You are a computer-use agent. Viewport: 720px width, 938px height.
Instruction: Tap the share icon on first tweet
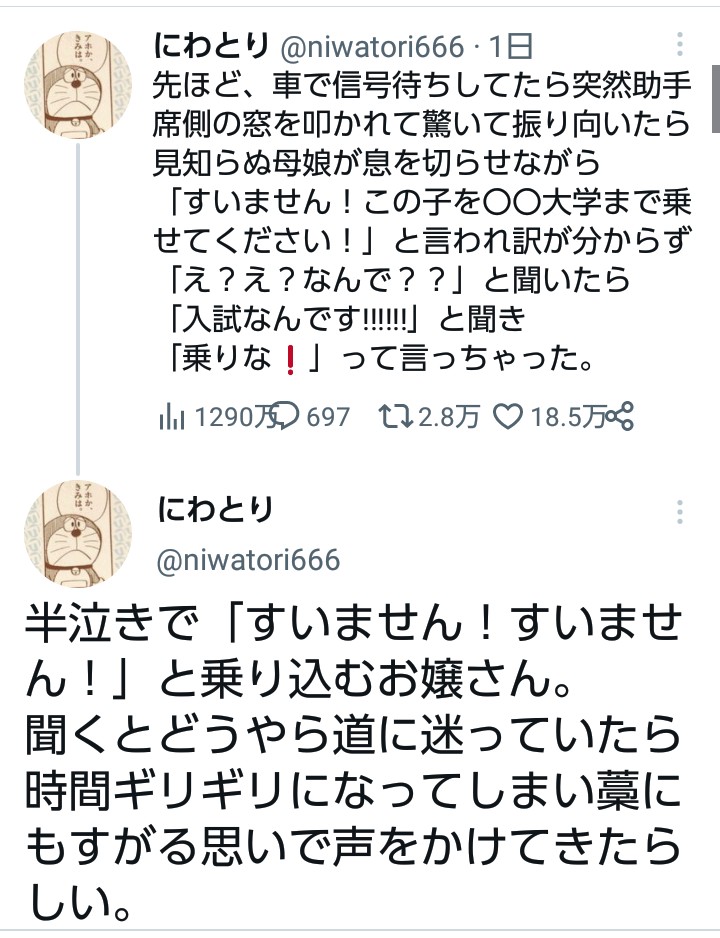click(x=620, y=416)
